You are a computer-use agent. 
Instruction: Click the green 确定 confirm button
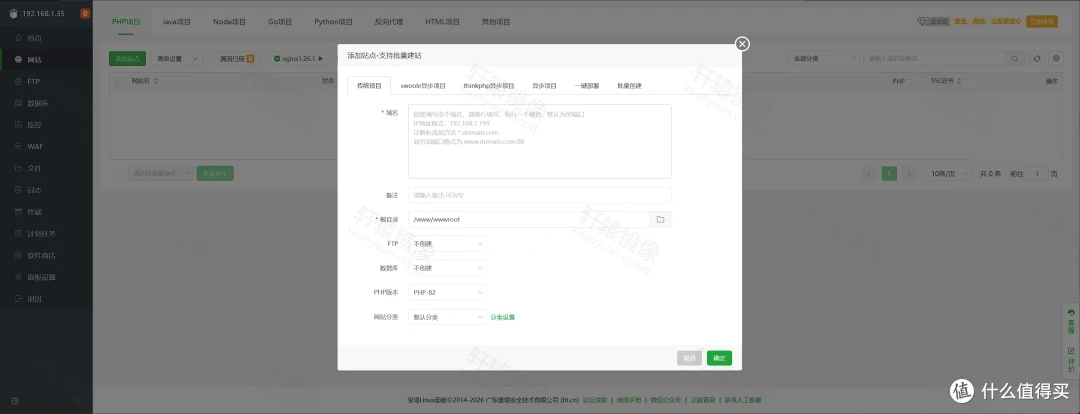(719, 358)
